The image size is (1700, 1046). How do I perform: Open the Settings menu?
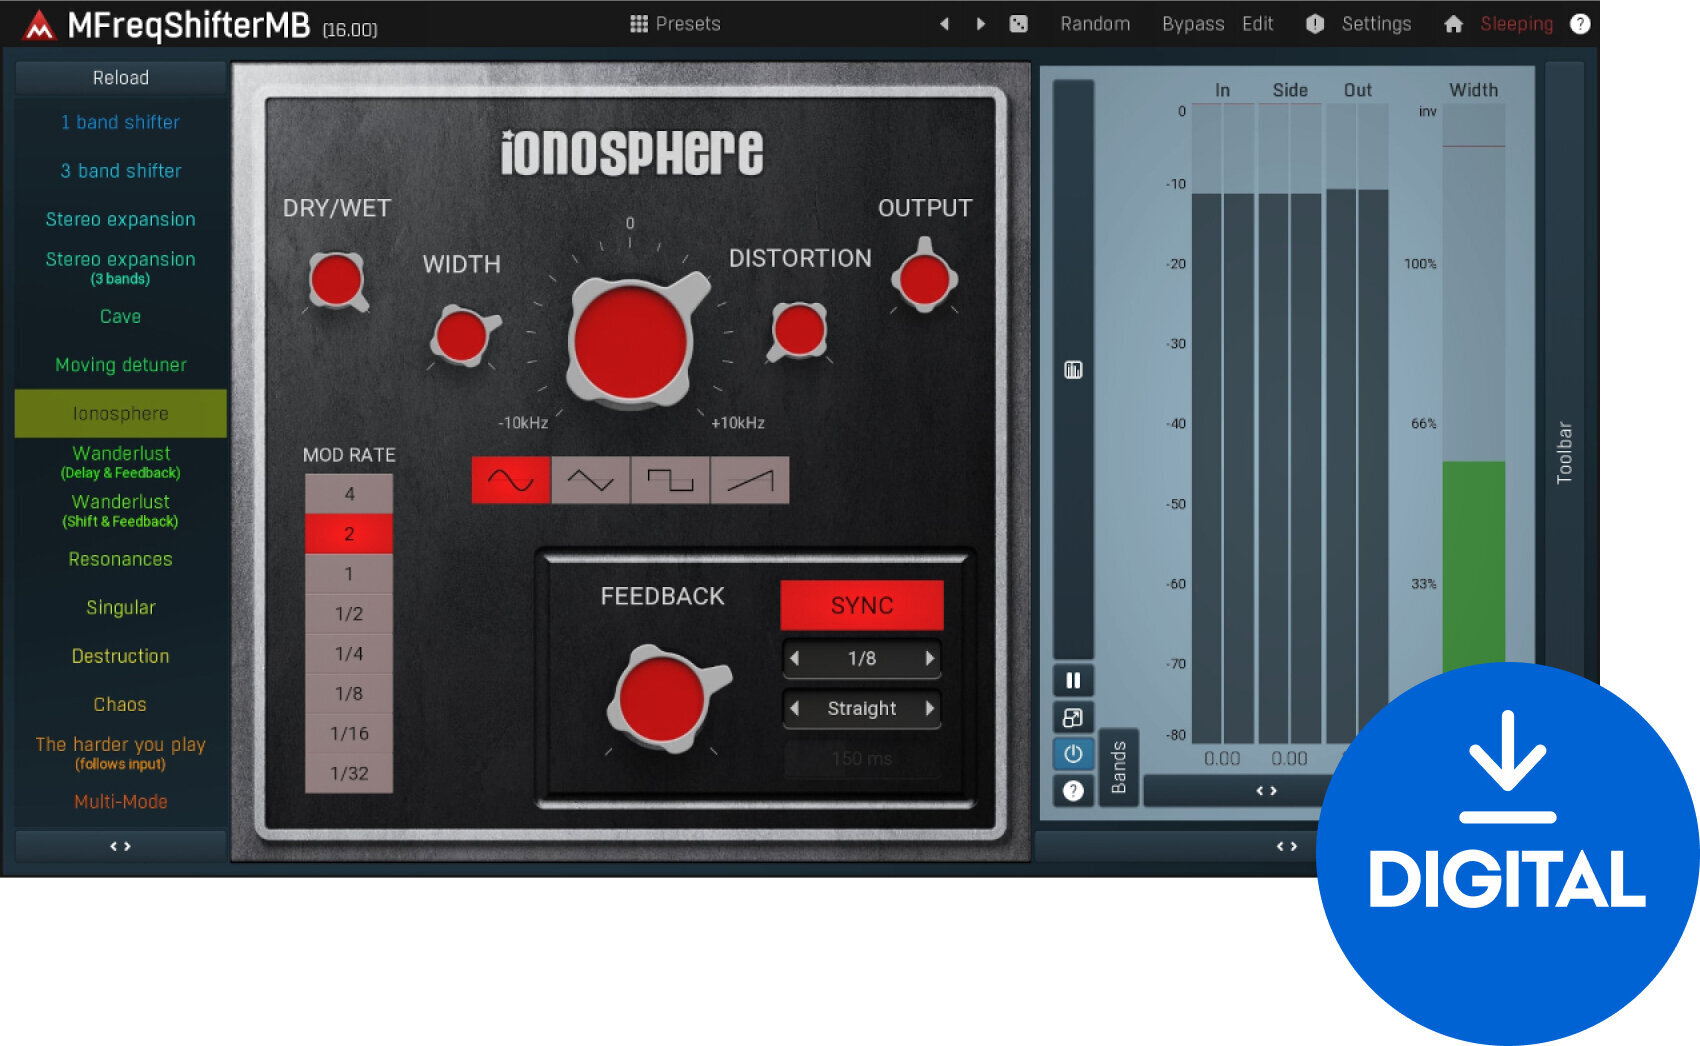point(1375,24)
